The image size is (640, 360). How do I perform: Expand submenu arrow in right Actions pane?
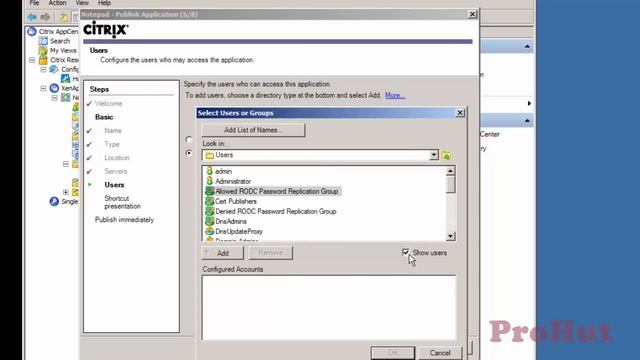coord(529,103)
